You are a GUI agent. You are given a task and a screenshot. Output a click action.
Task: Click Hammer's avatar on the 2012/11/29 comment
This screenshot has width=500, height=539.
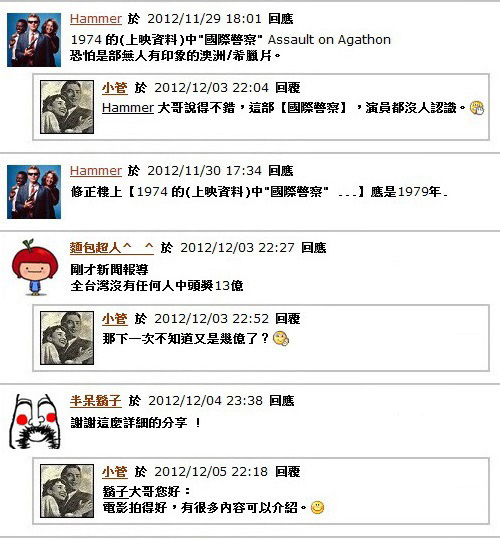pyautogui.click(x=34, y=40)
